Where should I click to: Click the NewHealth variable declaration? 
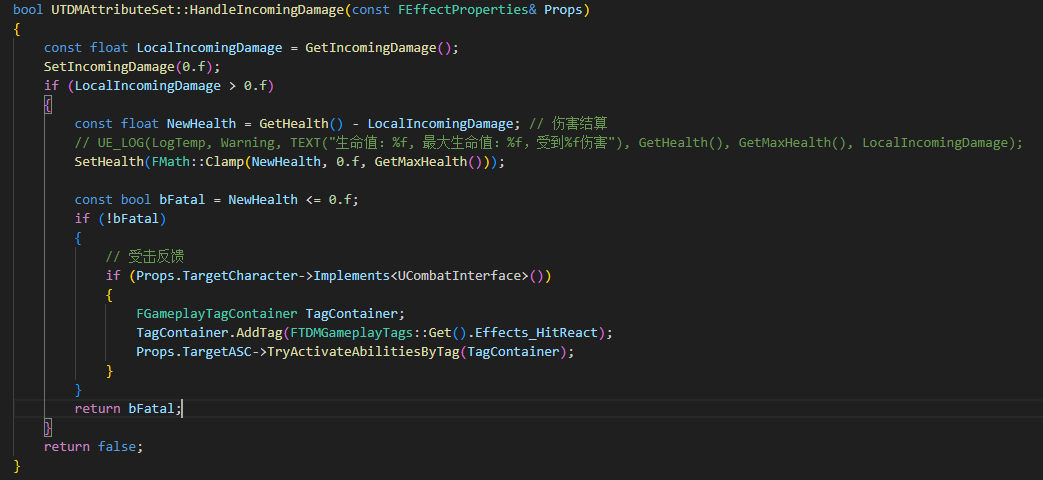(x=201, y=124)
